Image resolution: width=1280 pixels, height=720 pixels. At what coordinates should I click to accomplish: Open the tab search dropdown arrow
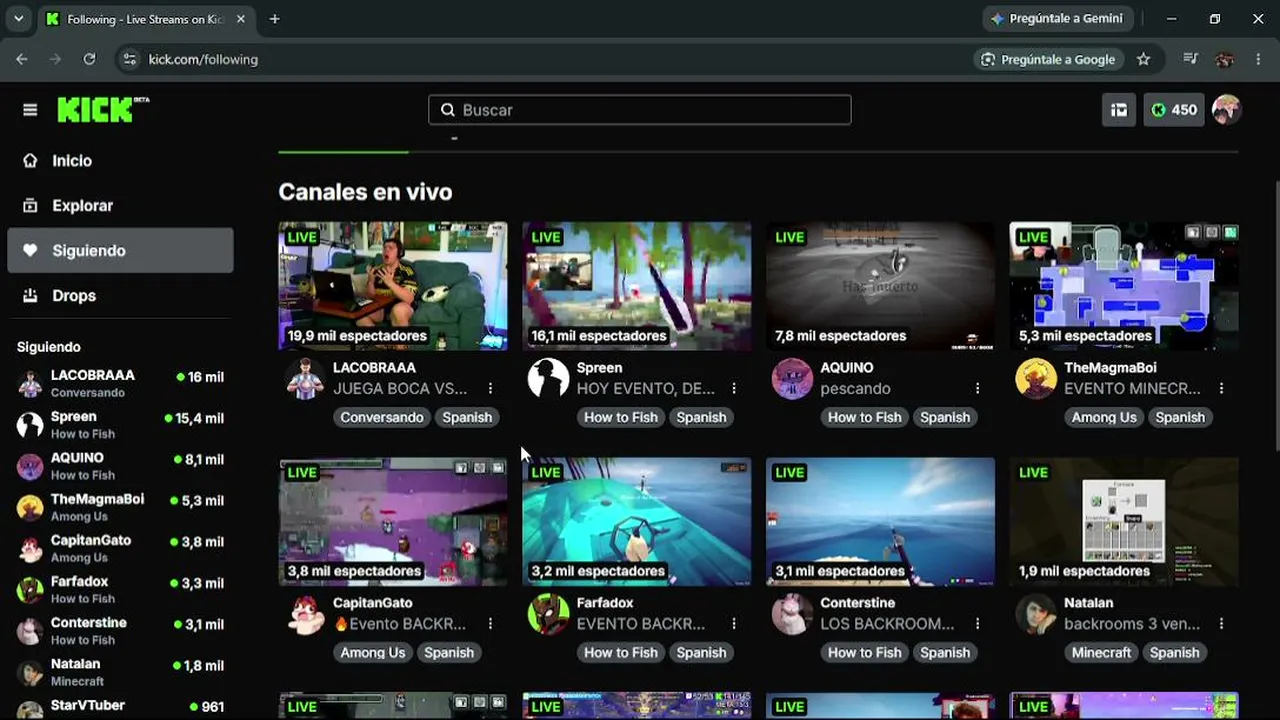(x=18, y=19)
